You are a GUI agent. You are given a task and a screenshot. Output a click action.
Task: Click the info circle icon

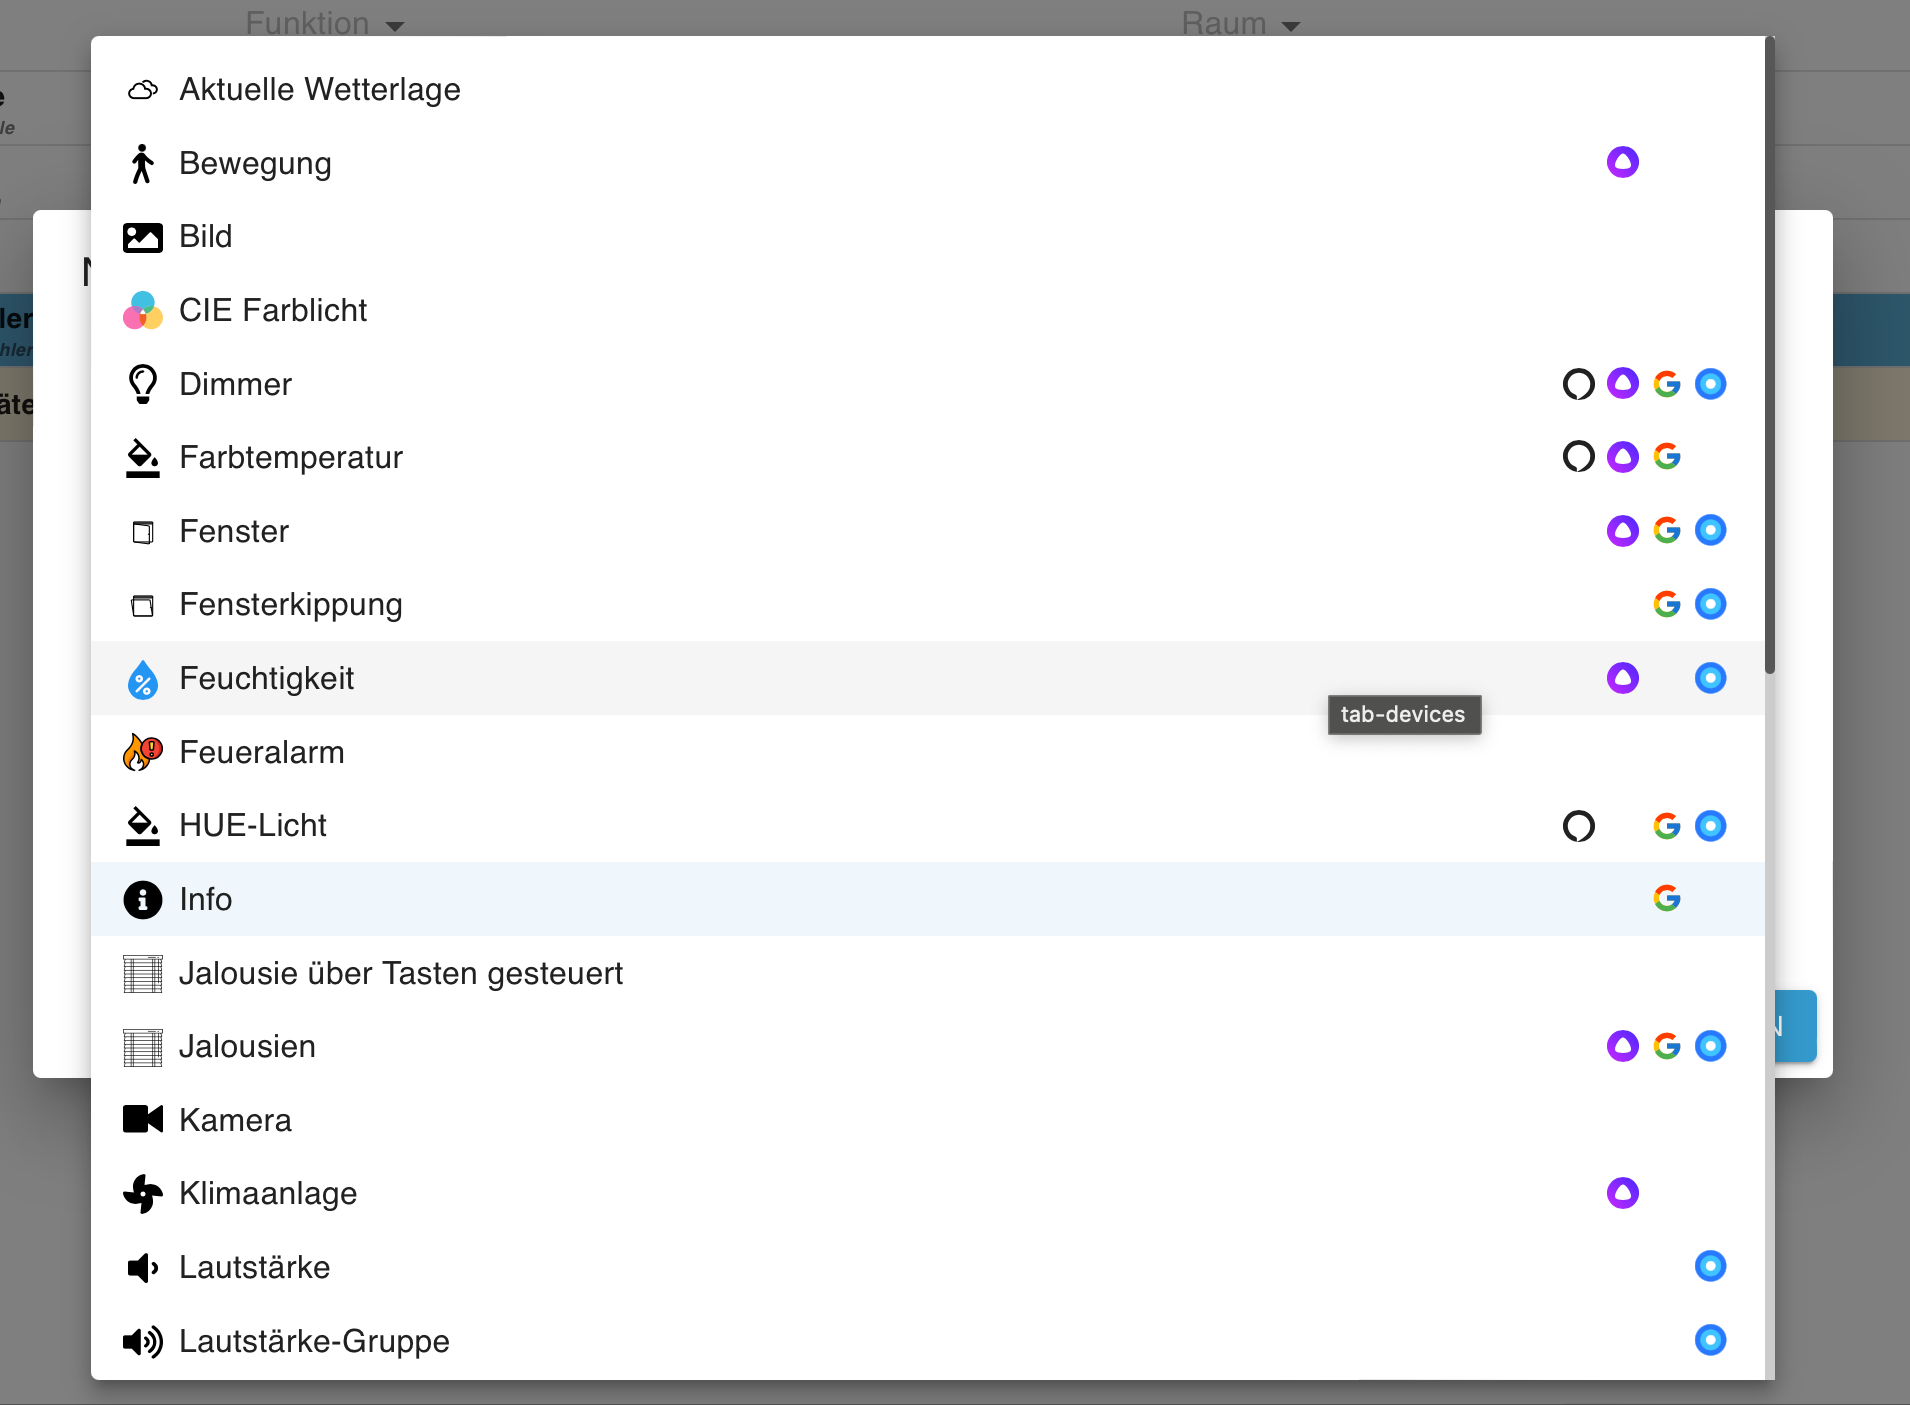(x=143, y=900)
